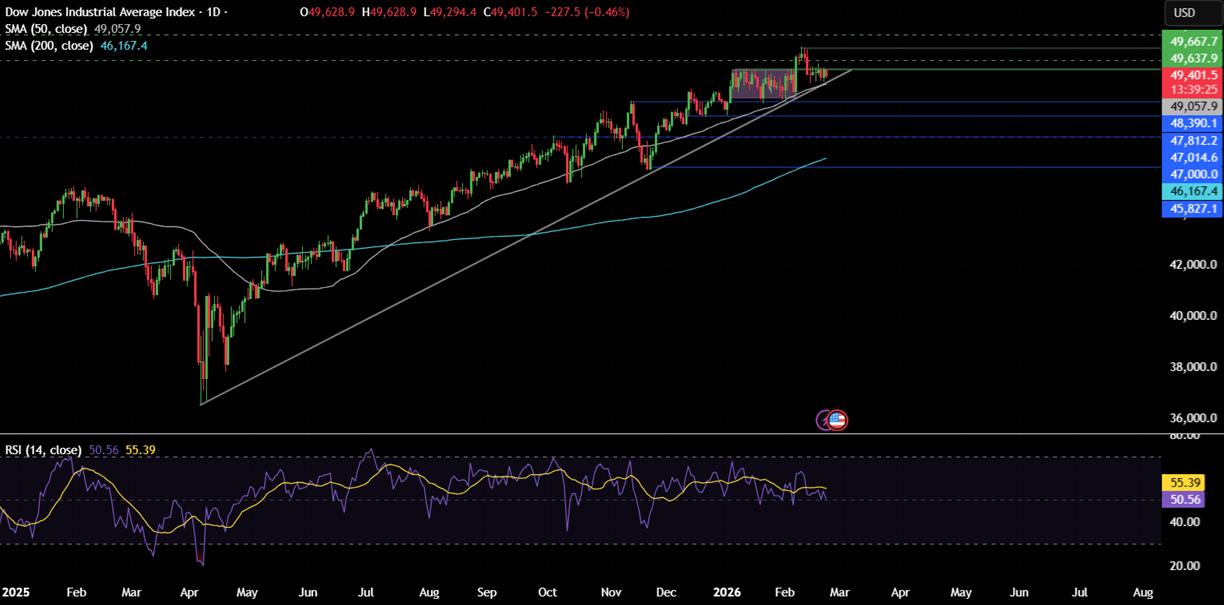Click the US flag economic event icon
Image resolution: width=1224 pixels, height=605 pixels.
pyautogui.click(x=838, y=420)
